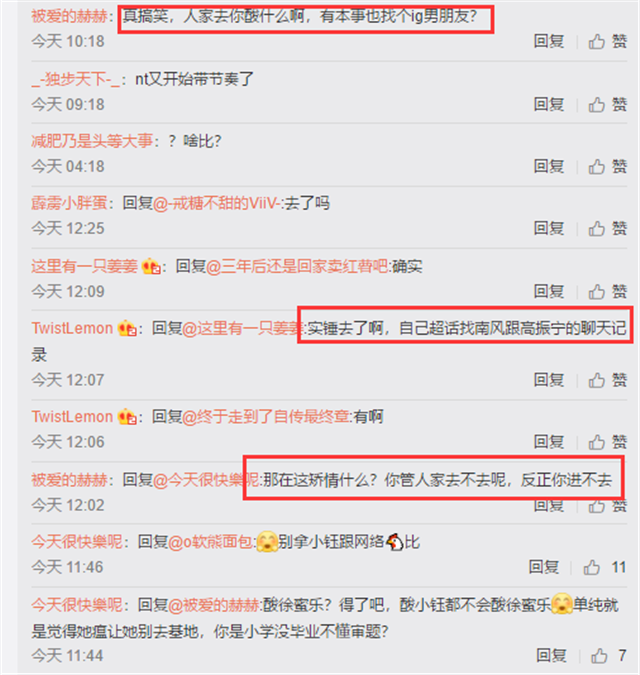The height and width of the screenshot is (675, 640).
Task: Reply to the 10:18 comment by 被爱的赫赫
Action: coord(549,42)
